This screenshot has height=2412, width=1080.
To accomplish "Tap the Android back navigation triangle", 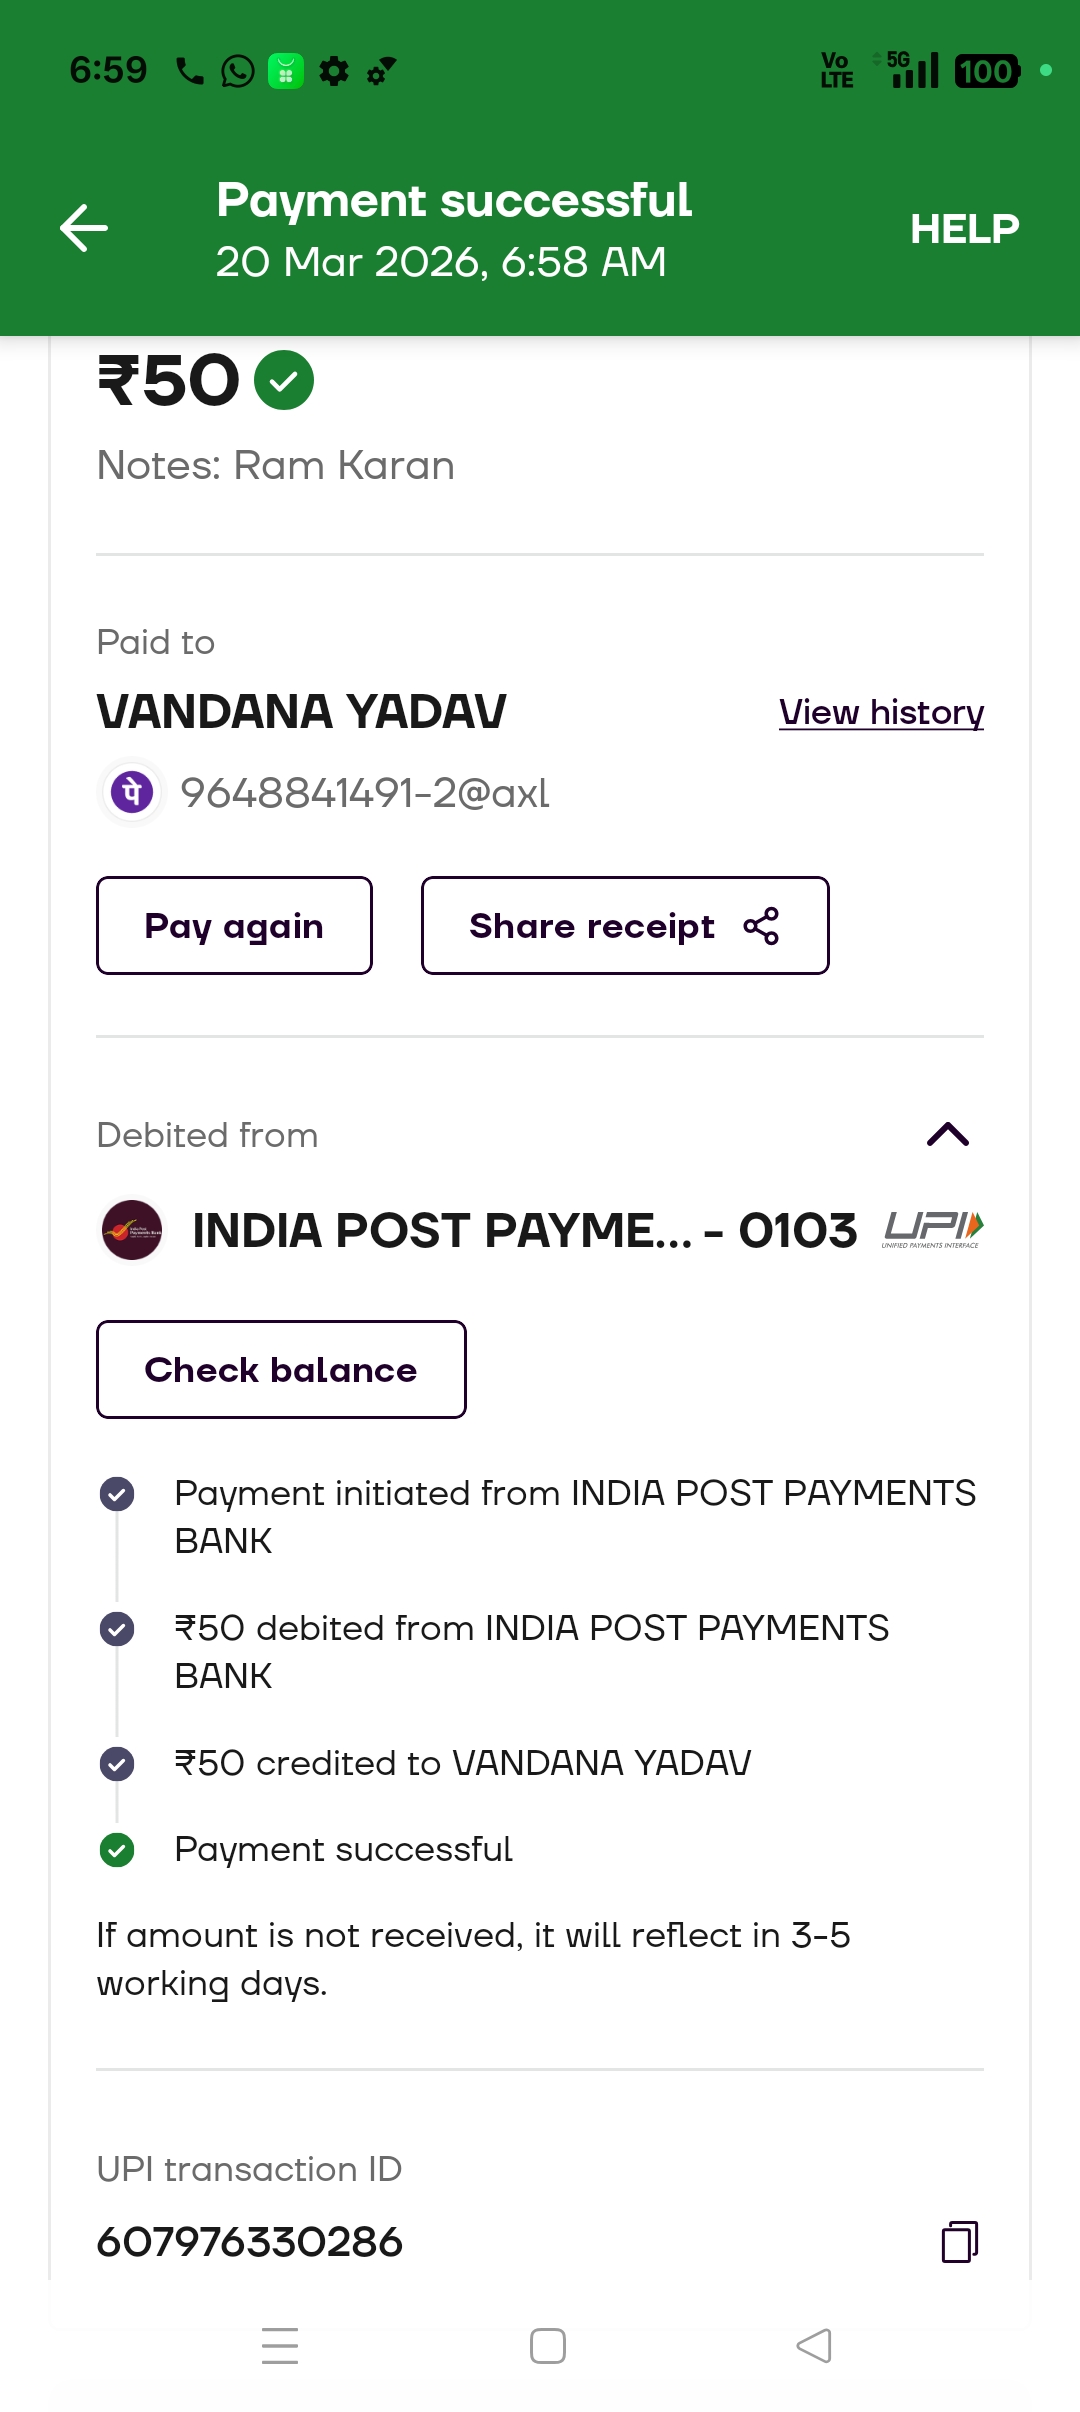I will pos(814,2345).
